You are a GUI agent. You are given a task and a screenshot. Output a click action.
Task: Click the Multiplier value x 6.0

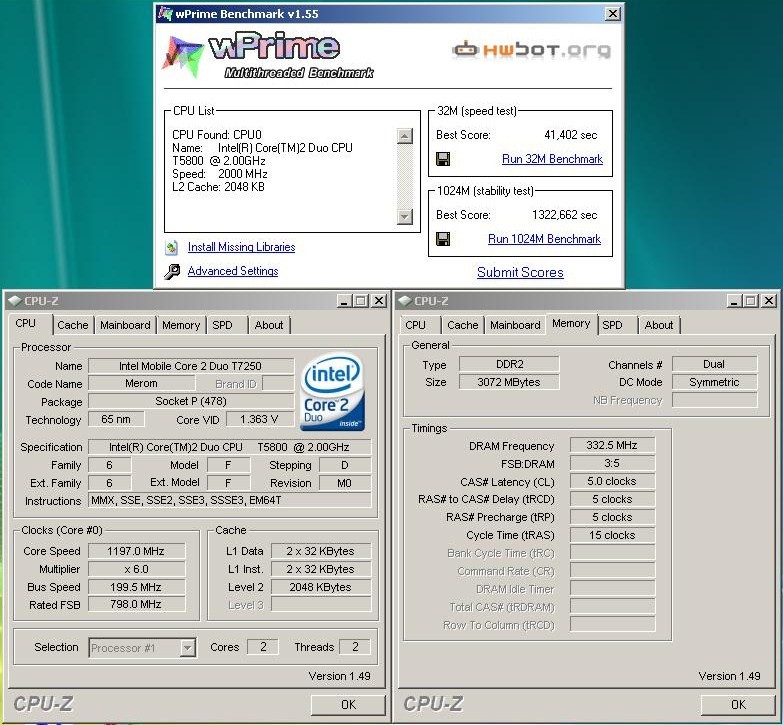136,569
